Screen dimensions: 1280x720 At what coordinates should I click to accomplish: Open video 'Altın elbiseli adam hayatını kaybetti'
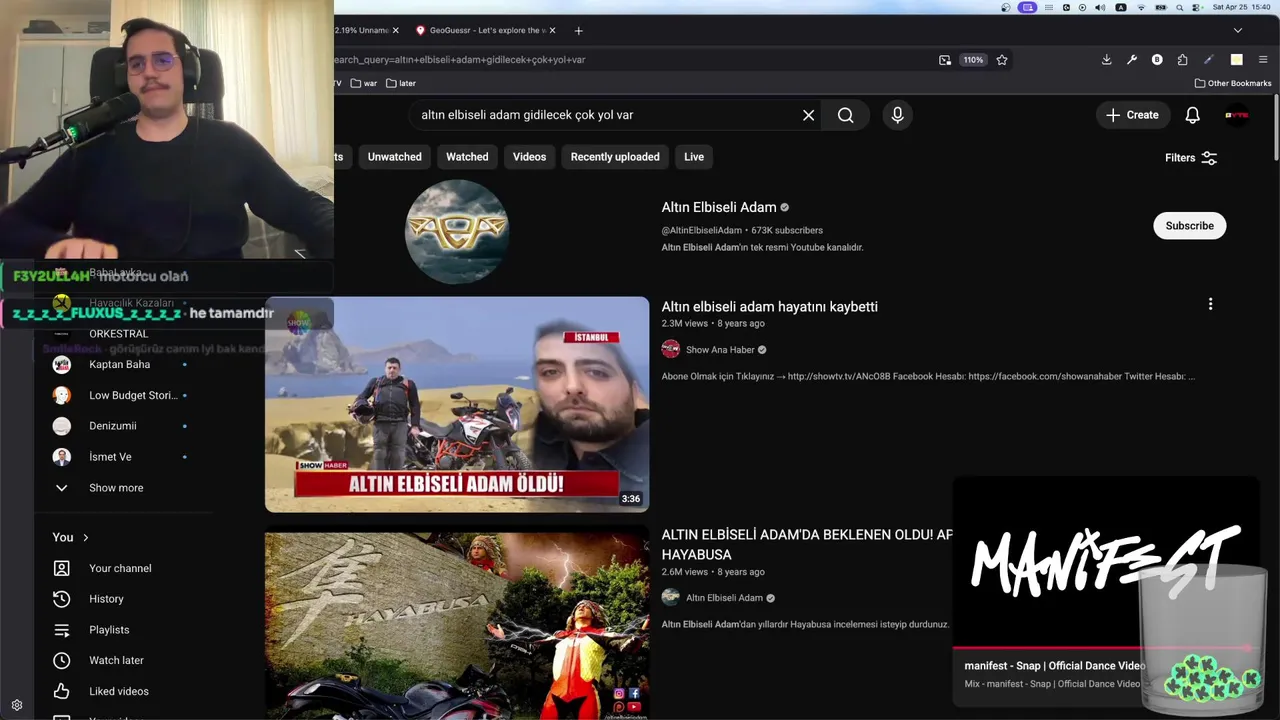pyautogui.click(x=769, y=307)
